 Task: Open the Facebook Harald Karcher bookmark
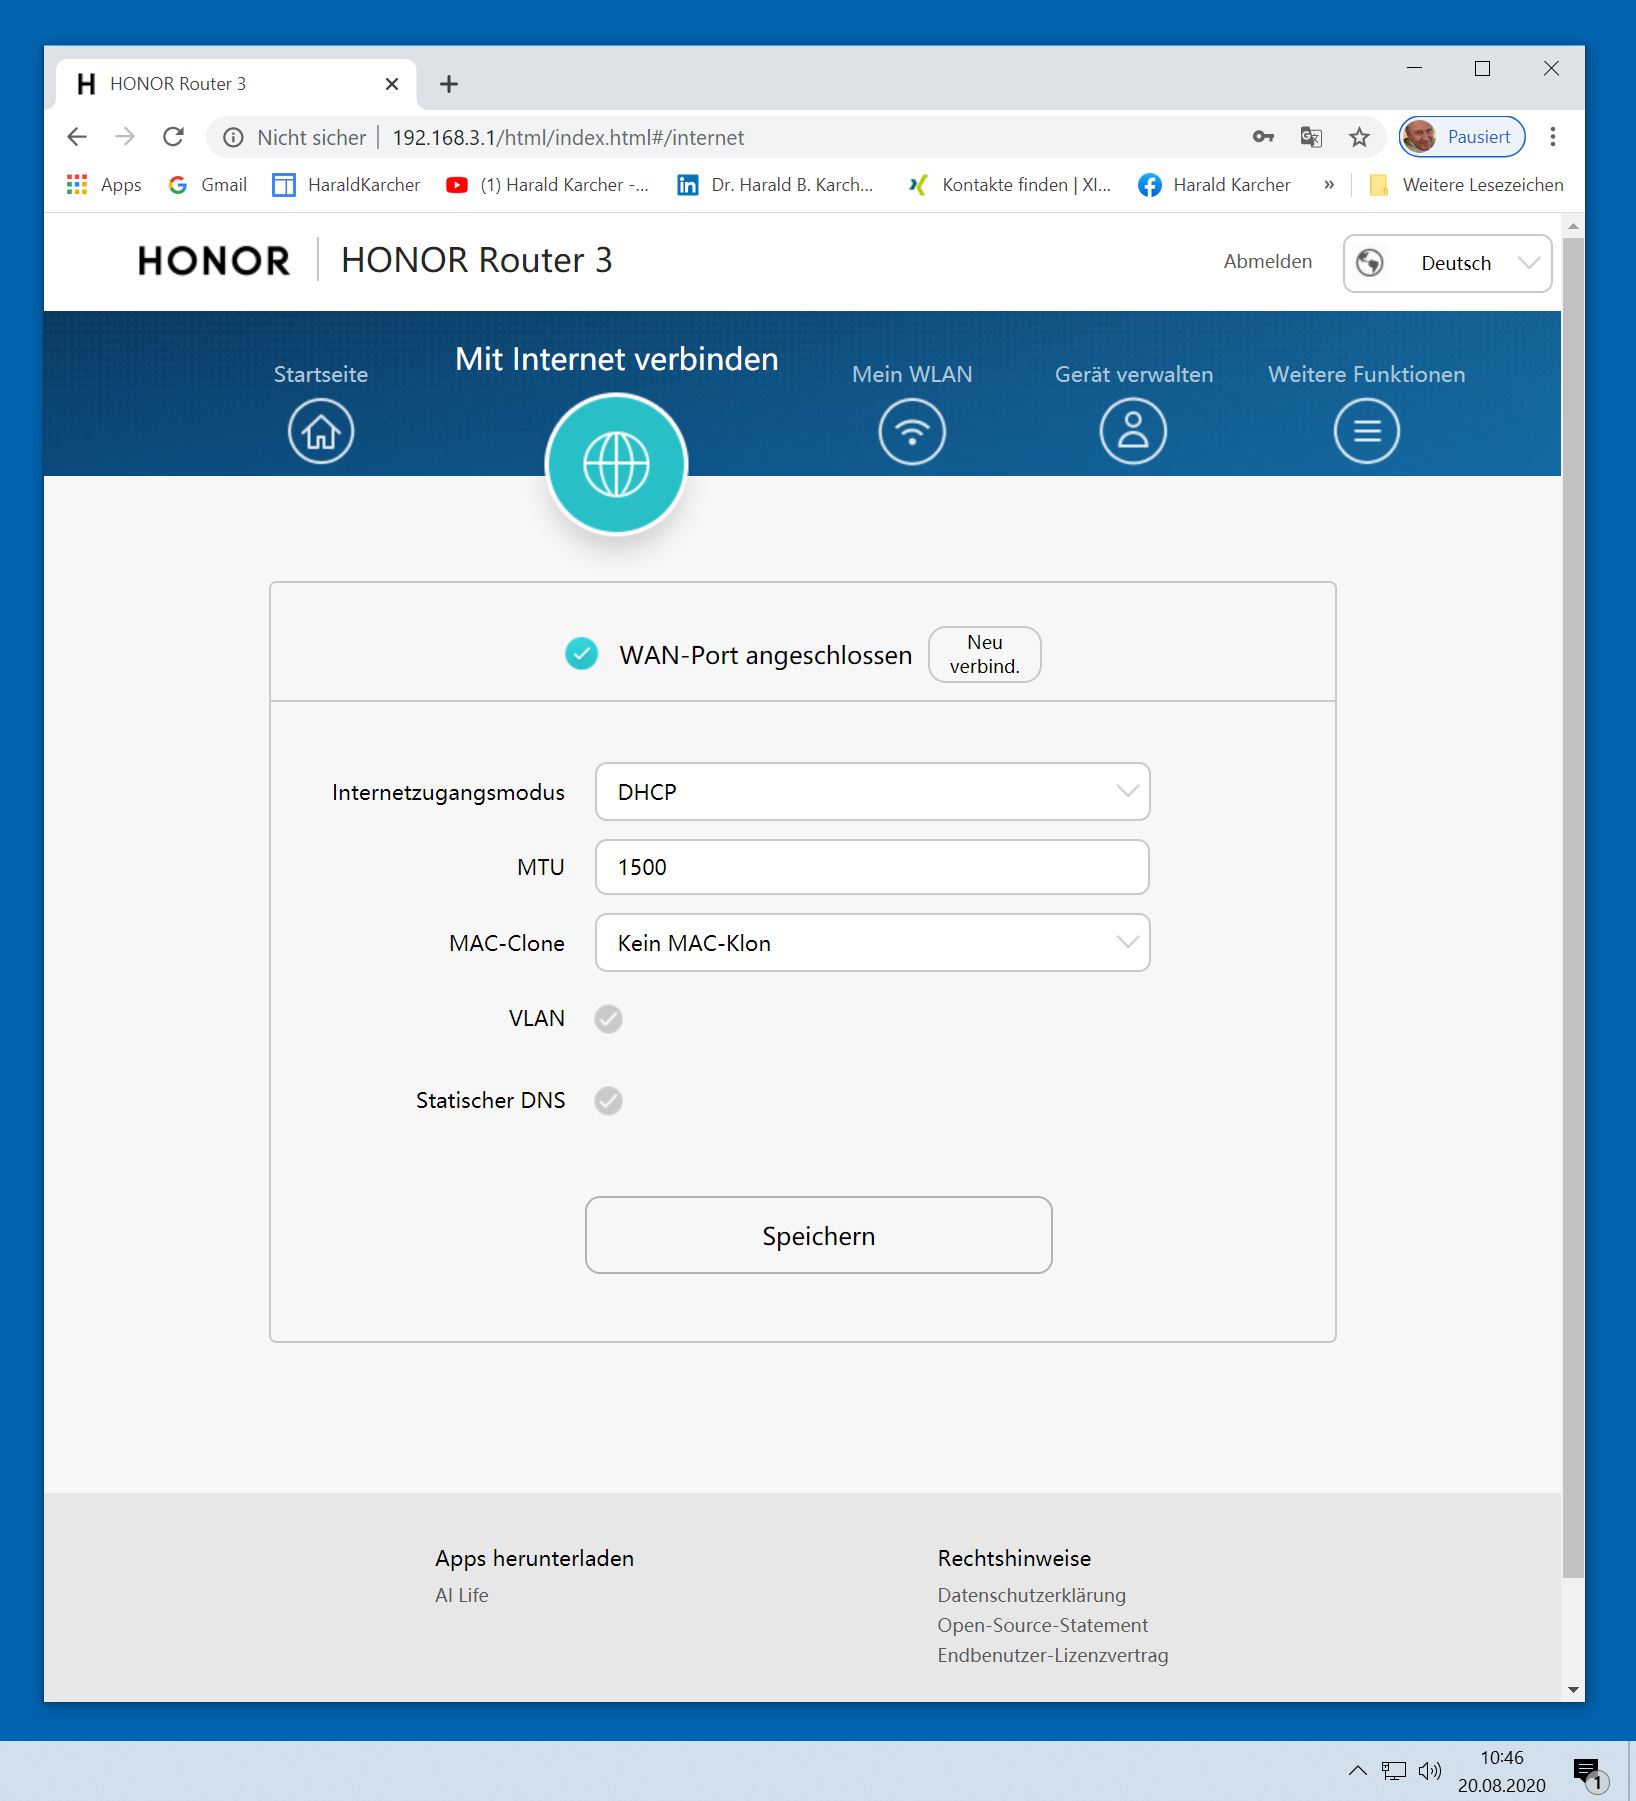tap(1214, 185)
